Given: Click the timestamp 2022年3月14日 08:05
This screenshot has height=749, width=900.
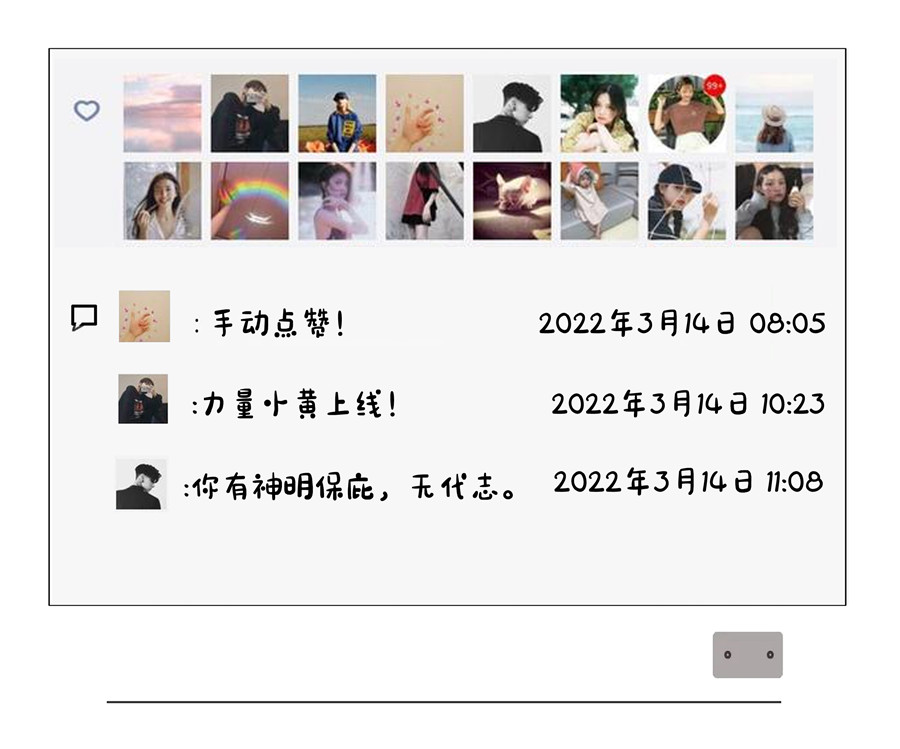Looking at the screenshot, I should pyautogui.click(x=682, y=323).
